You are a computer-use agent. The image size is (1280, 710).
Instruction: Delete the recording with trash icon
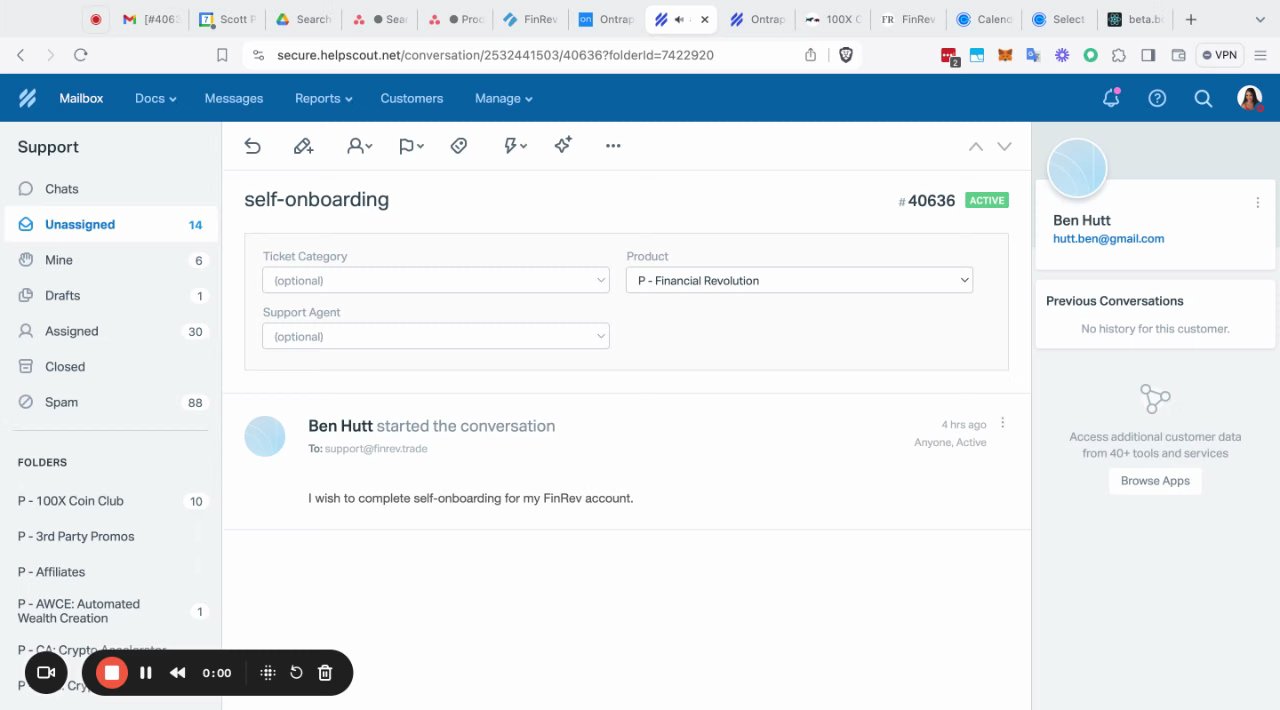point(325,673)
